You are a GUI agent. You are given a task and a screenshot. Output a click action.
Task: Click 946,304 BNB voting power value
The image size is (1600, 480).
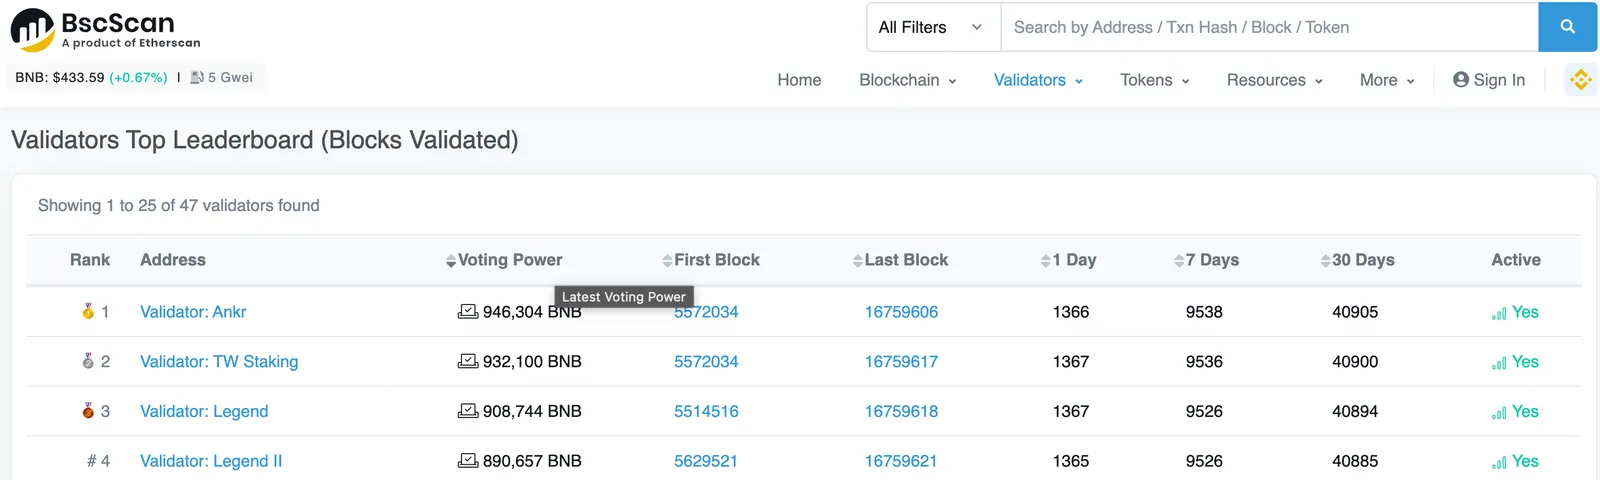click(x=532, y=312)
